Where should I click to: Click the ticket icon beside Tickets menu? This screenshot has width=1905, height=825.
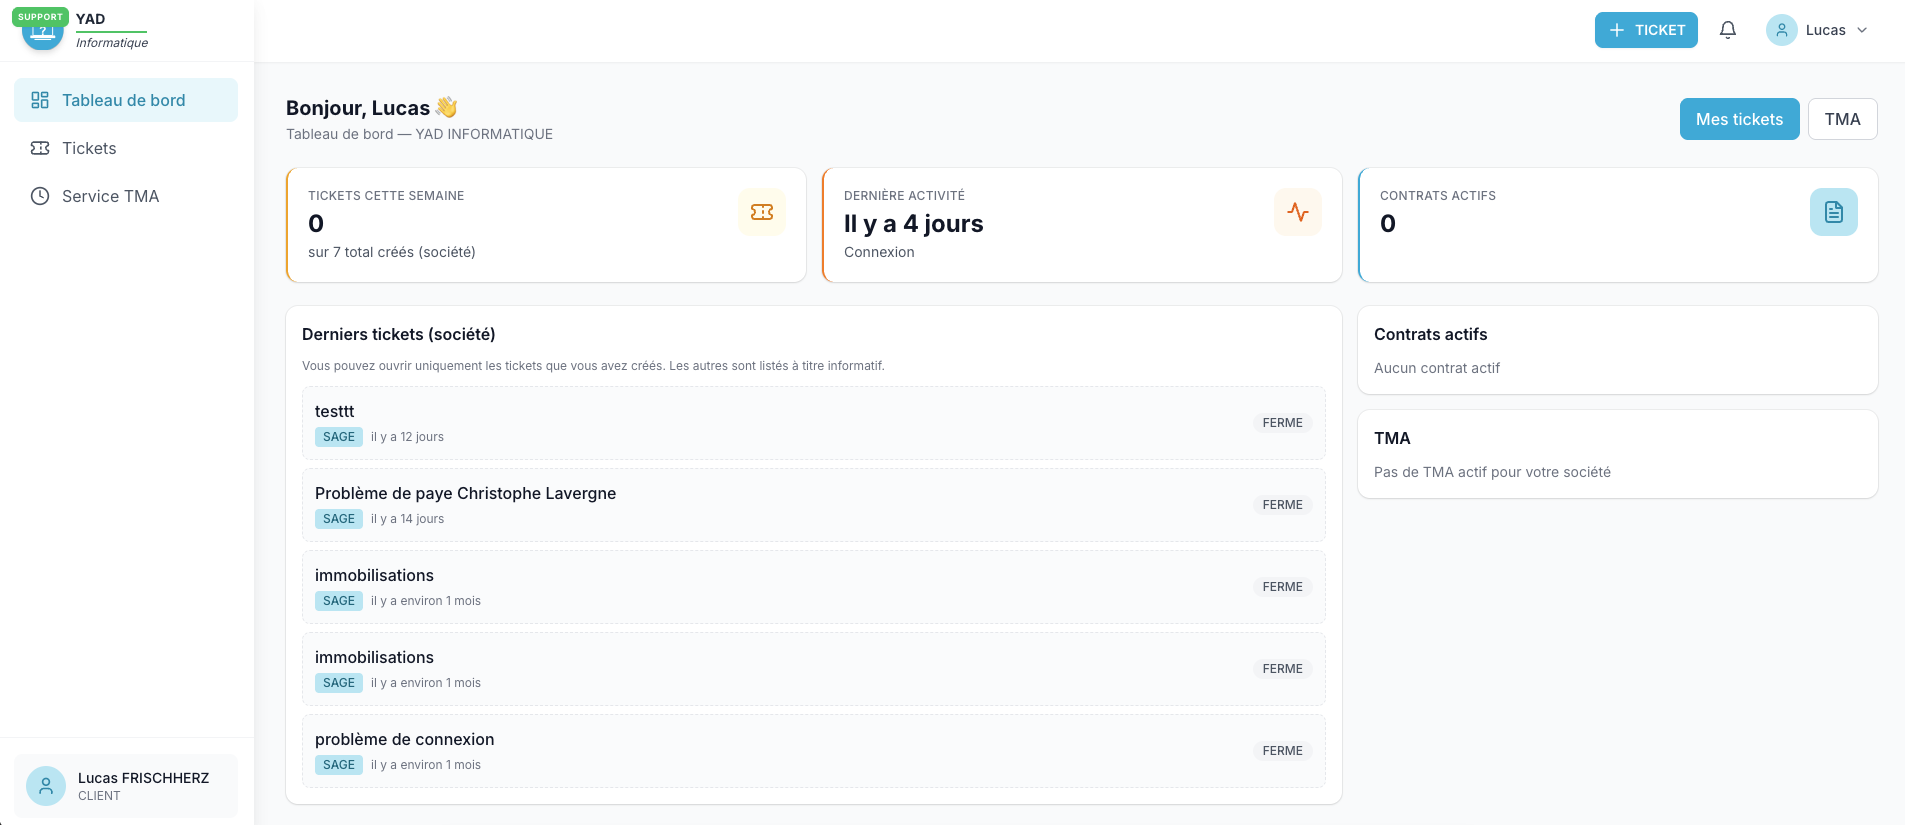pos(40,148)
